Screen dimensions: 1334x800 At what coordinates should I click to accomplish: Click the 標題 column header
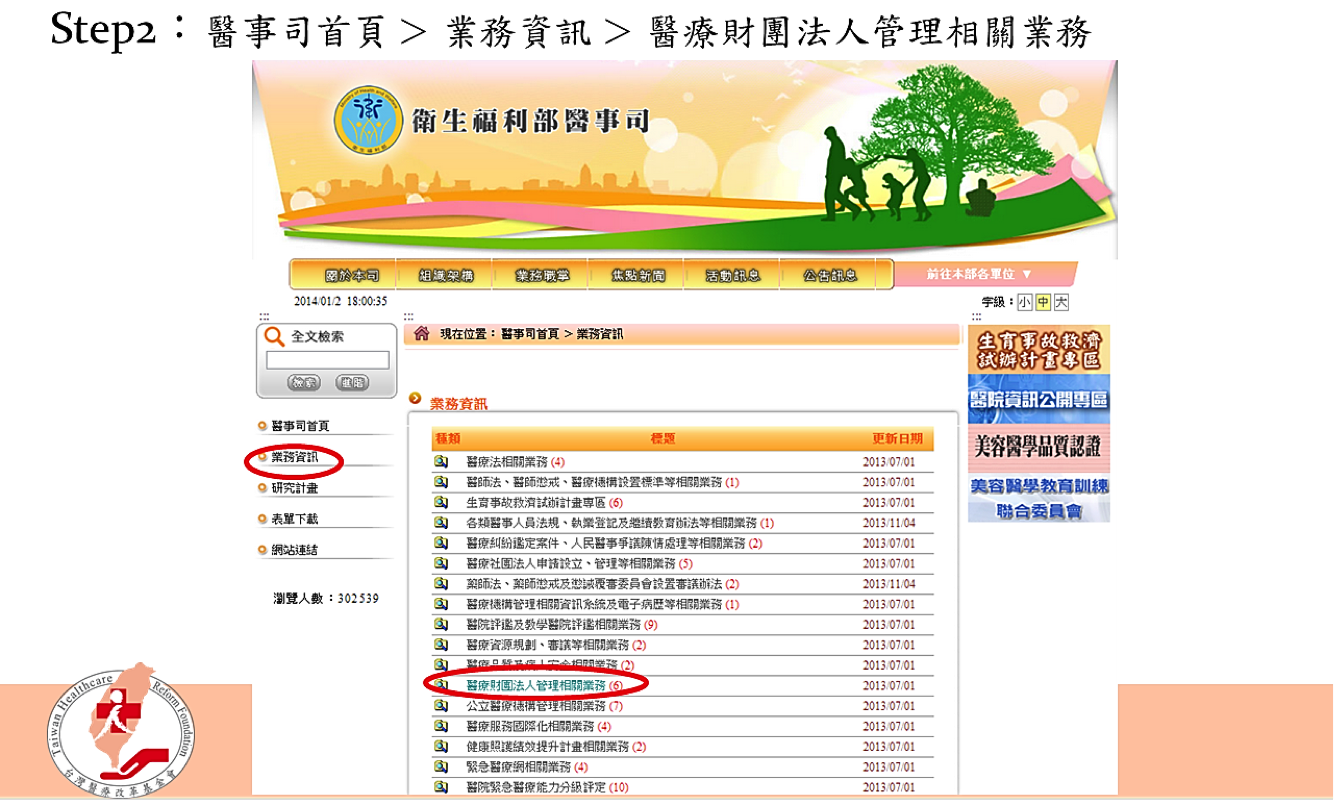point(663,439)
